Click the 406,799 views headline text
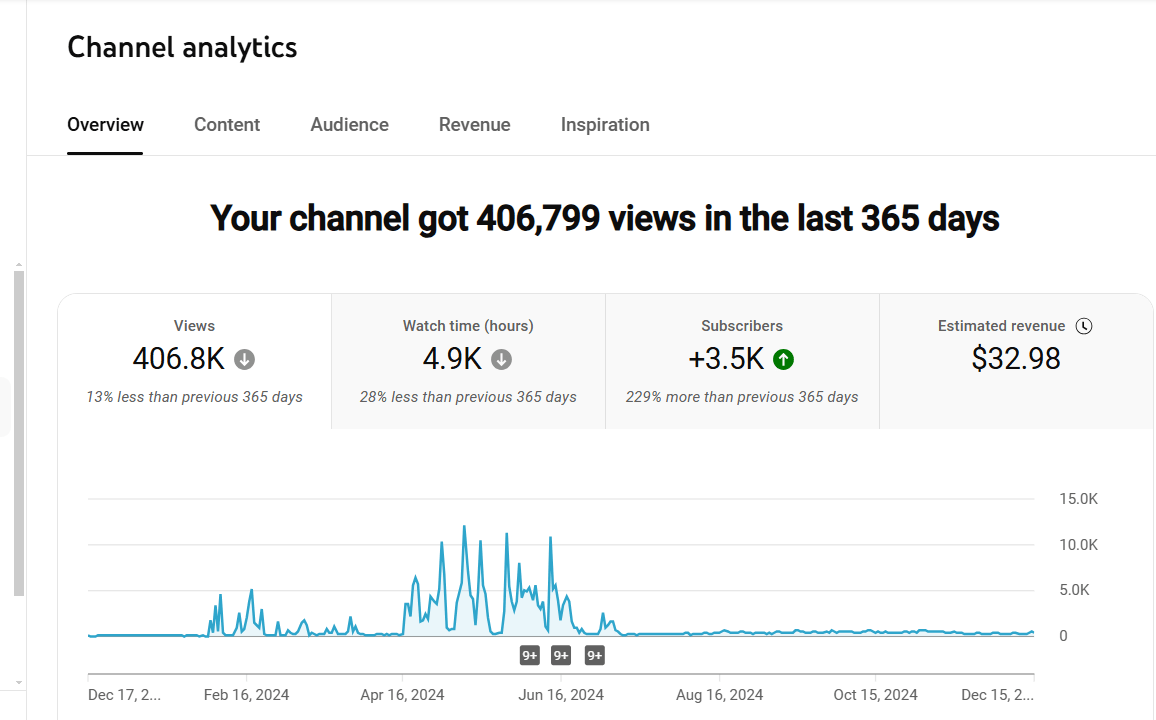1156x720 pixels. [x=605, y=219]
